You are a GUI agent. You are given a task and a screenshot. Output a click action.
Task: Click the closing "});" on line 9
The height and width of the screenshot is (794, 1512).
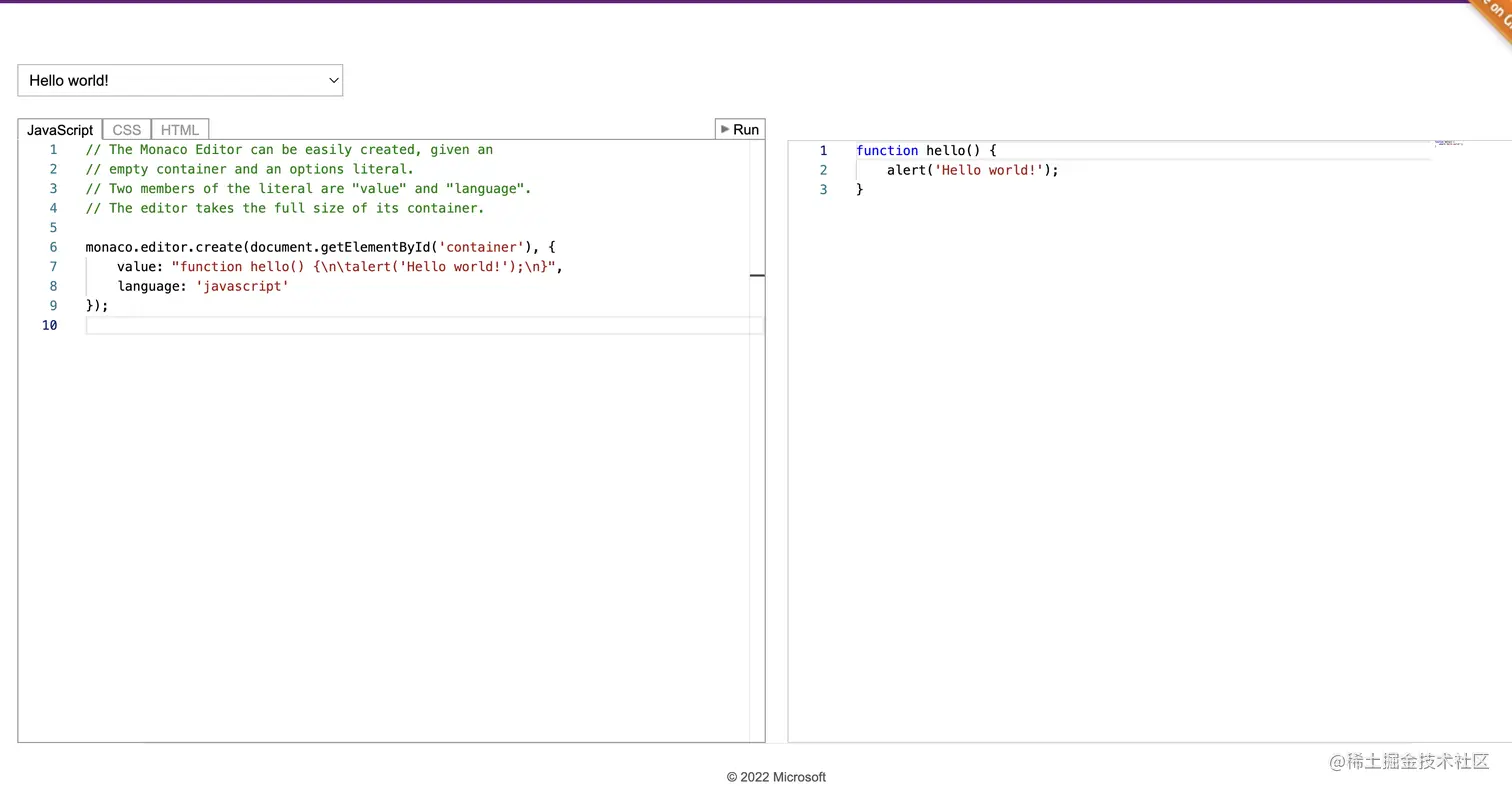point(97,306)
